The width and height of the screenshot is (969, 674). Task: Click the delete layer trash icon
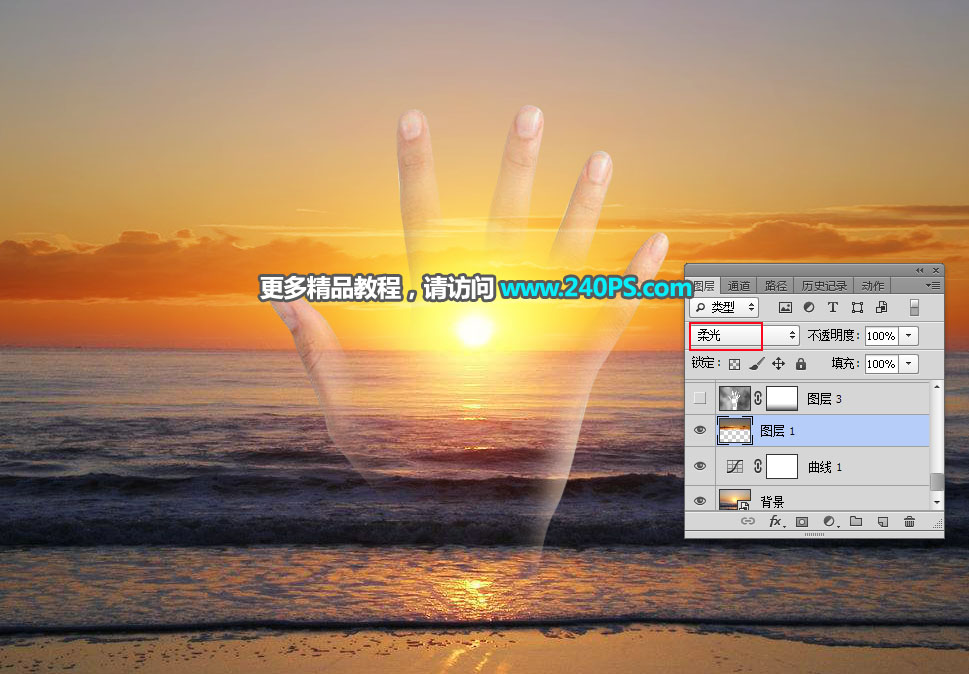pos(909,521)
